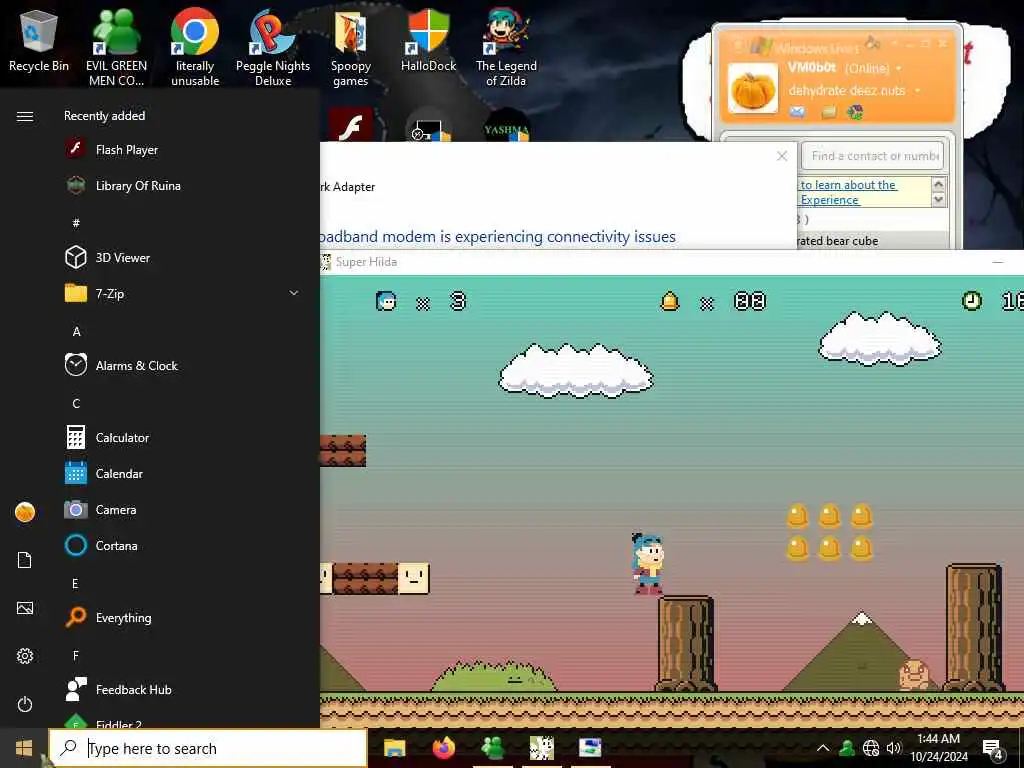The width and height of the screenshot is (1024, 768).
Task: Click the Recently added heading
Action: (x=104, y=116)
